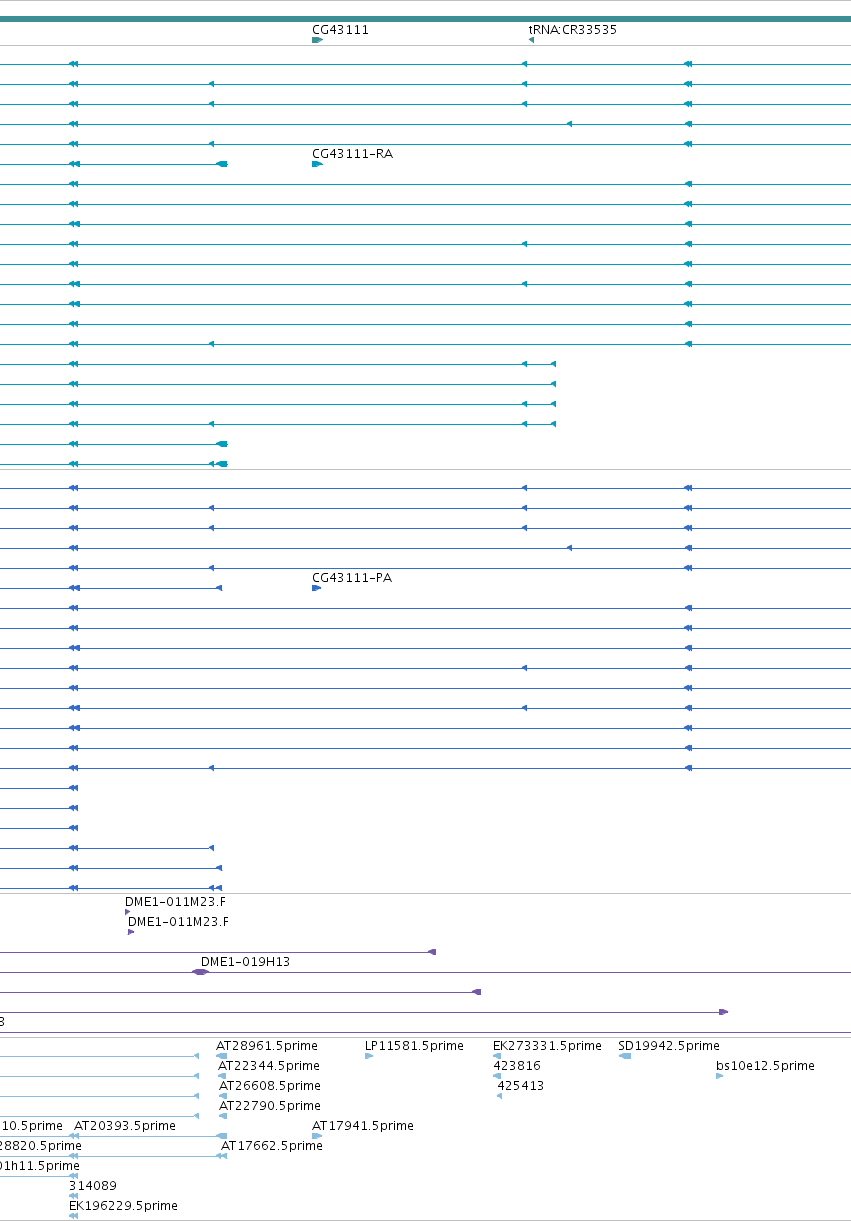
Task: Select the CG43111 gene arrow glyph
Action: (x=317, y=40)
